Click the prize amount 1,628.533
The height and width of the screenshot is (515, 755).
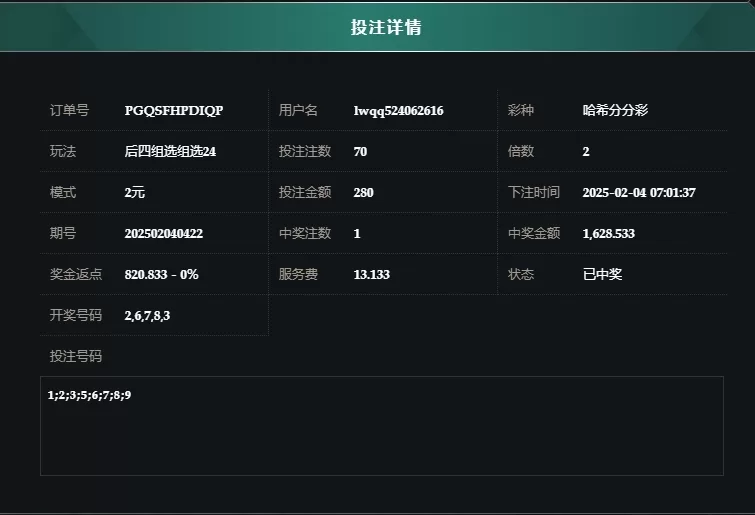point(609,233)
